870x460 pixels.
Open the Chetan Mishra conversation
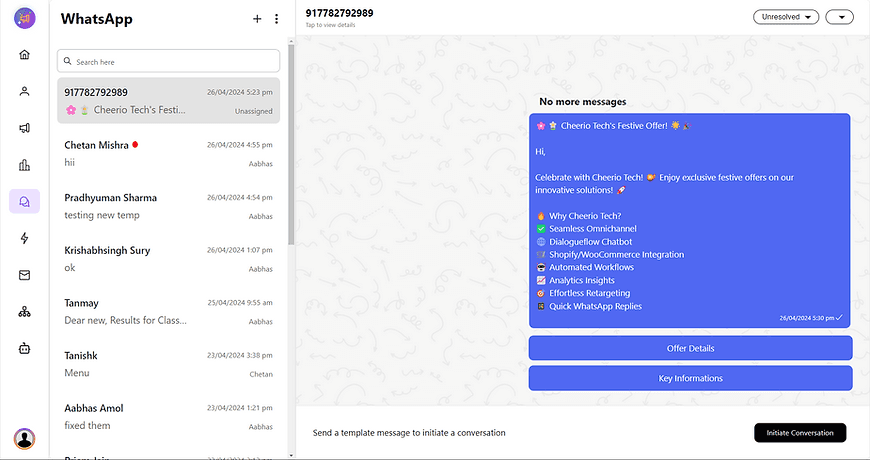[168, 153]
